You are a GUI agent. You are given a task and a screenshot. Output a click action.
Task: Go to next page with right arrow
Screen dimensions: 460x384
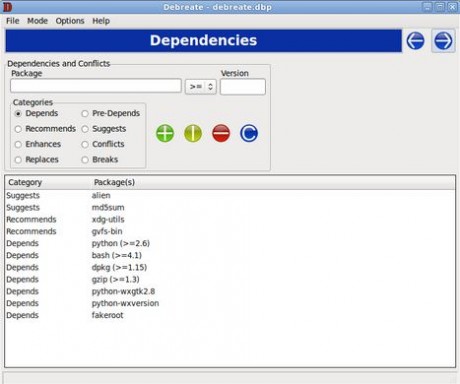443,41
